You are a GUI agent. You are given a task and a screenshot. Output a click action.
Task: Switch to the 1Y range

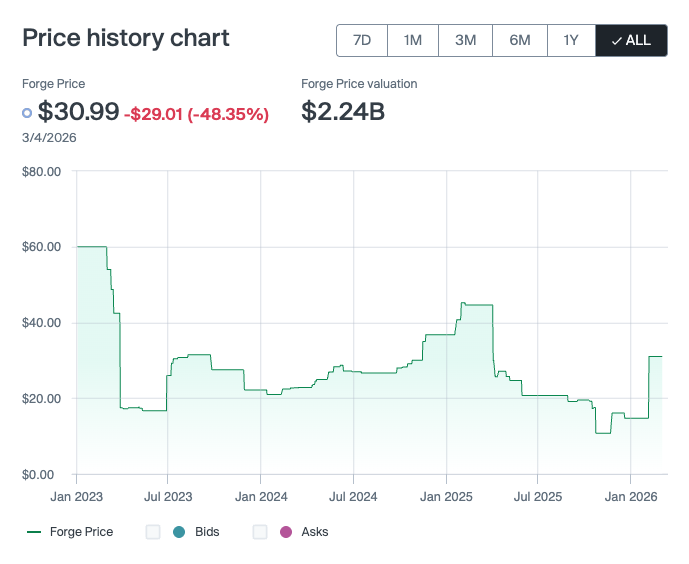coord(571,41)
